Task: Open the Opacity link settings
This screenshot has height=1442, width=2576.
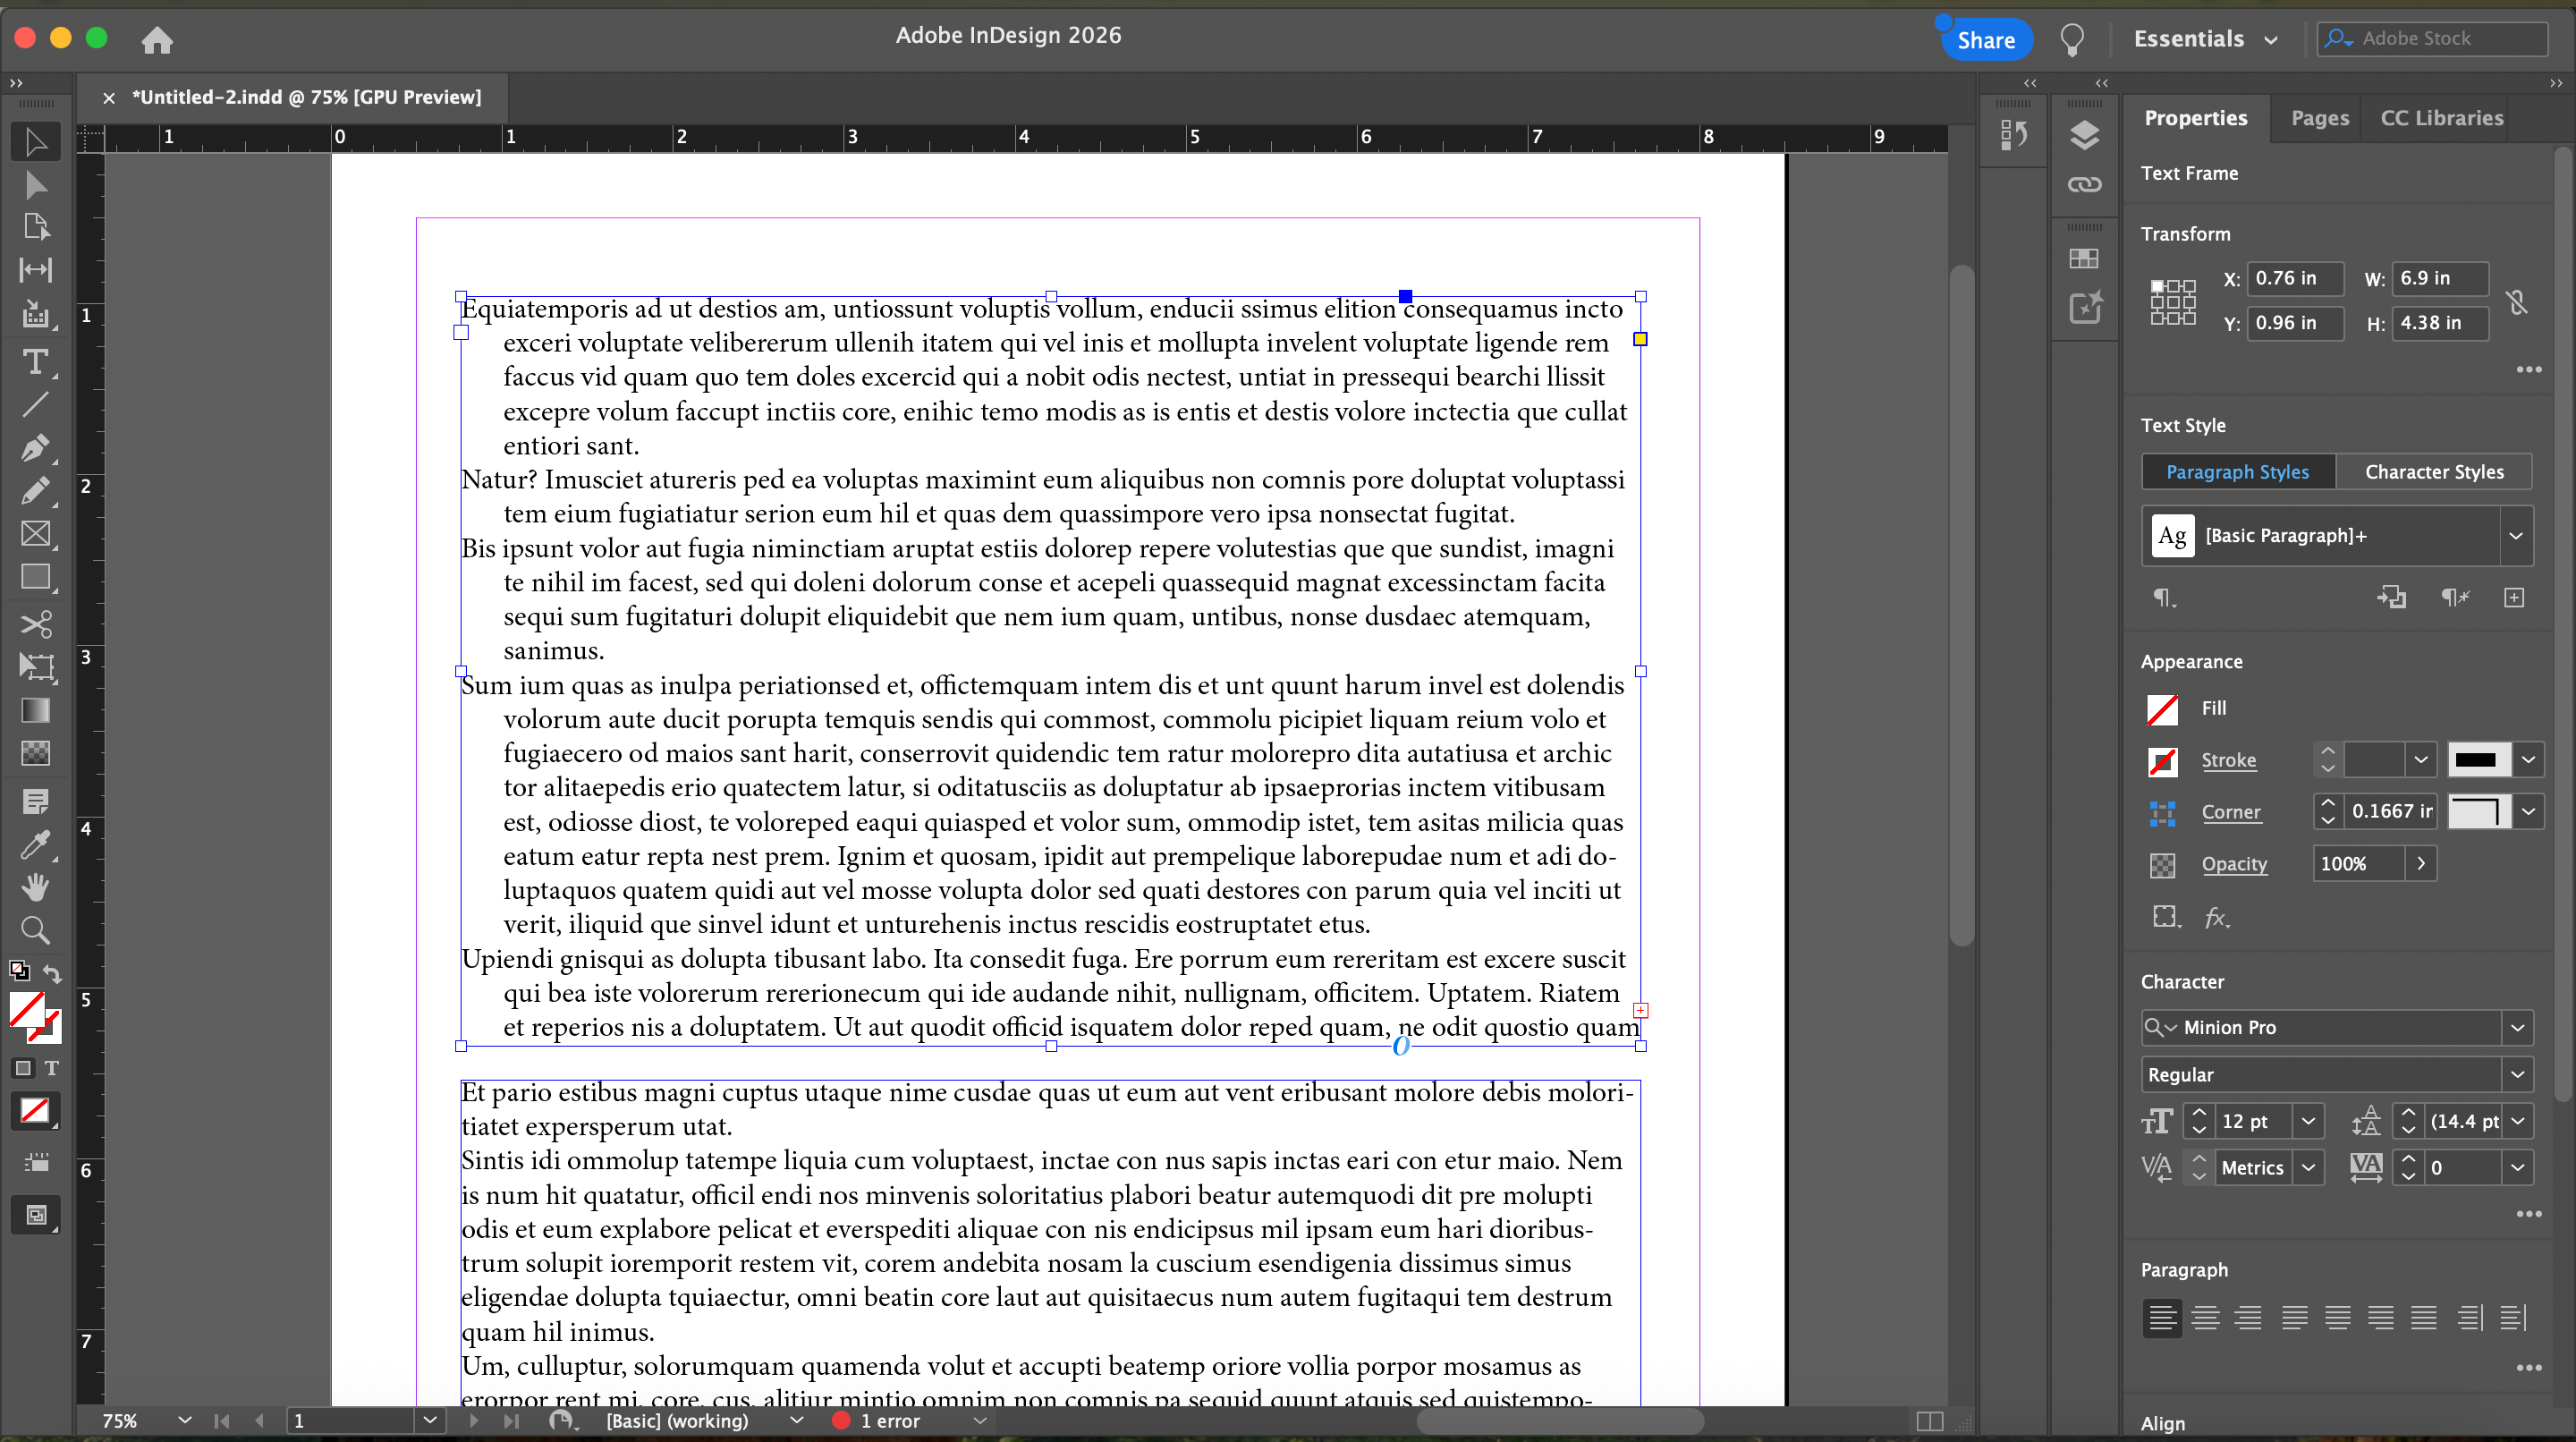Action: click(x=2234, y=864)
